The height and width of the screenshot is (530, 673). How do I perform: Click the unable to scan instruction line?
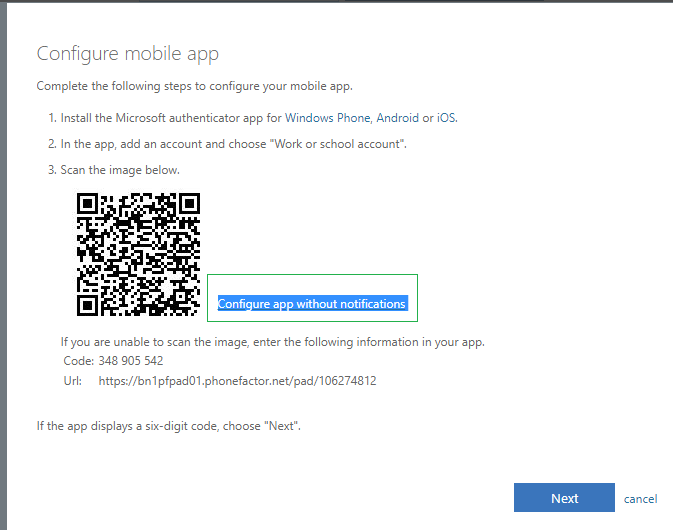click(x=272, y=342)
